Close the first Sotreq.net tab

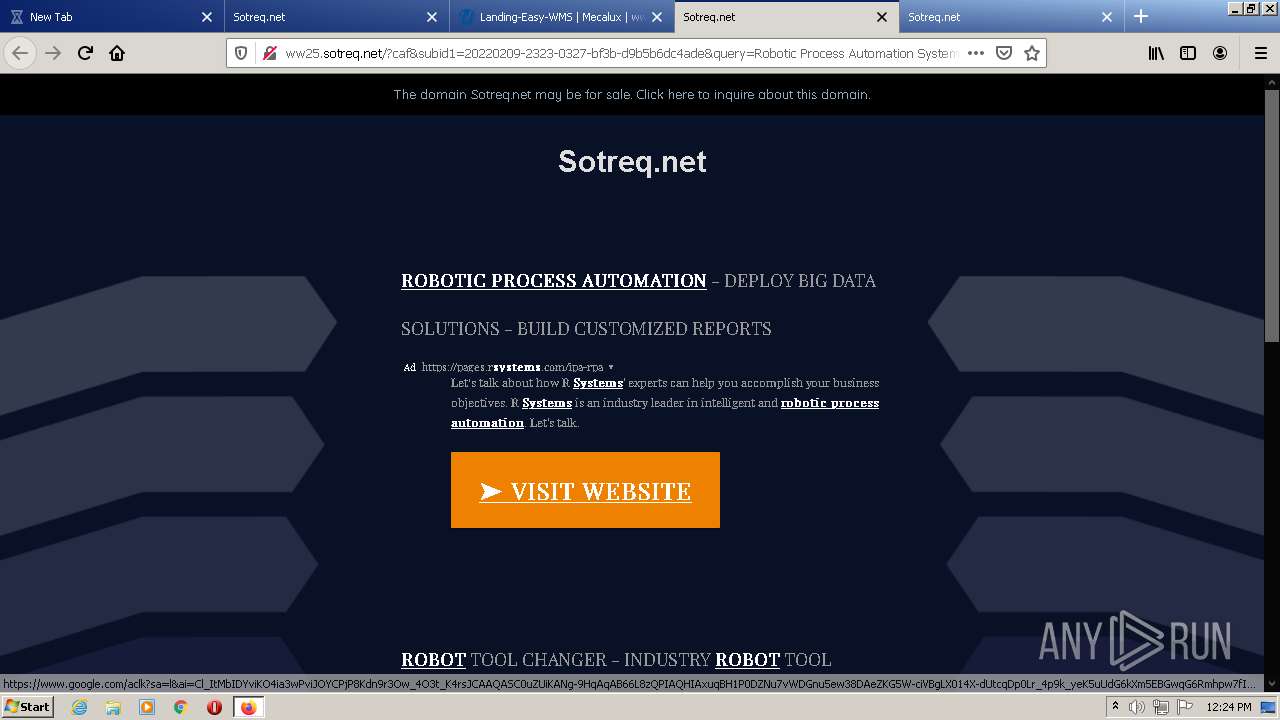[432, 17]
